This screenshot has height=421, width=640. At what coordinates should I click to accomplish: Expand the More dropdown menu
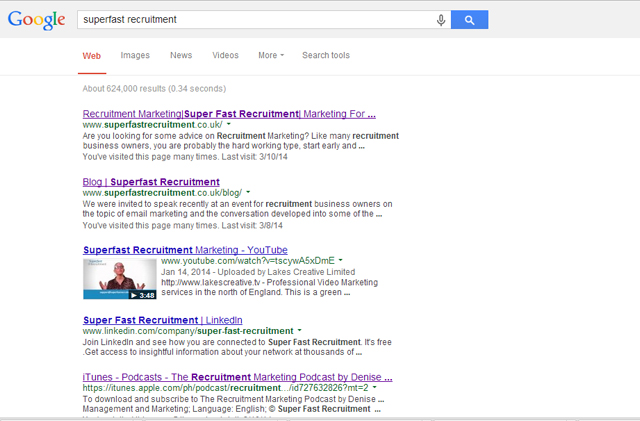[x=271, y=55]
